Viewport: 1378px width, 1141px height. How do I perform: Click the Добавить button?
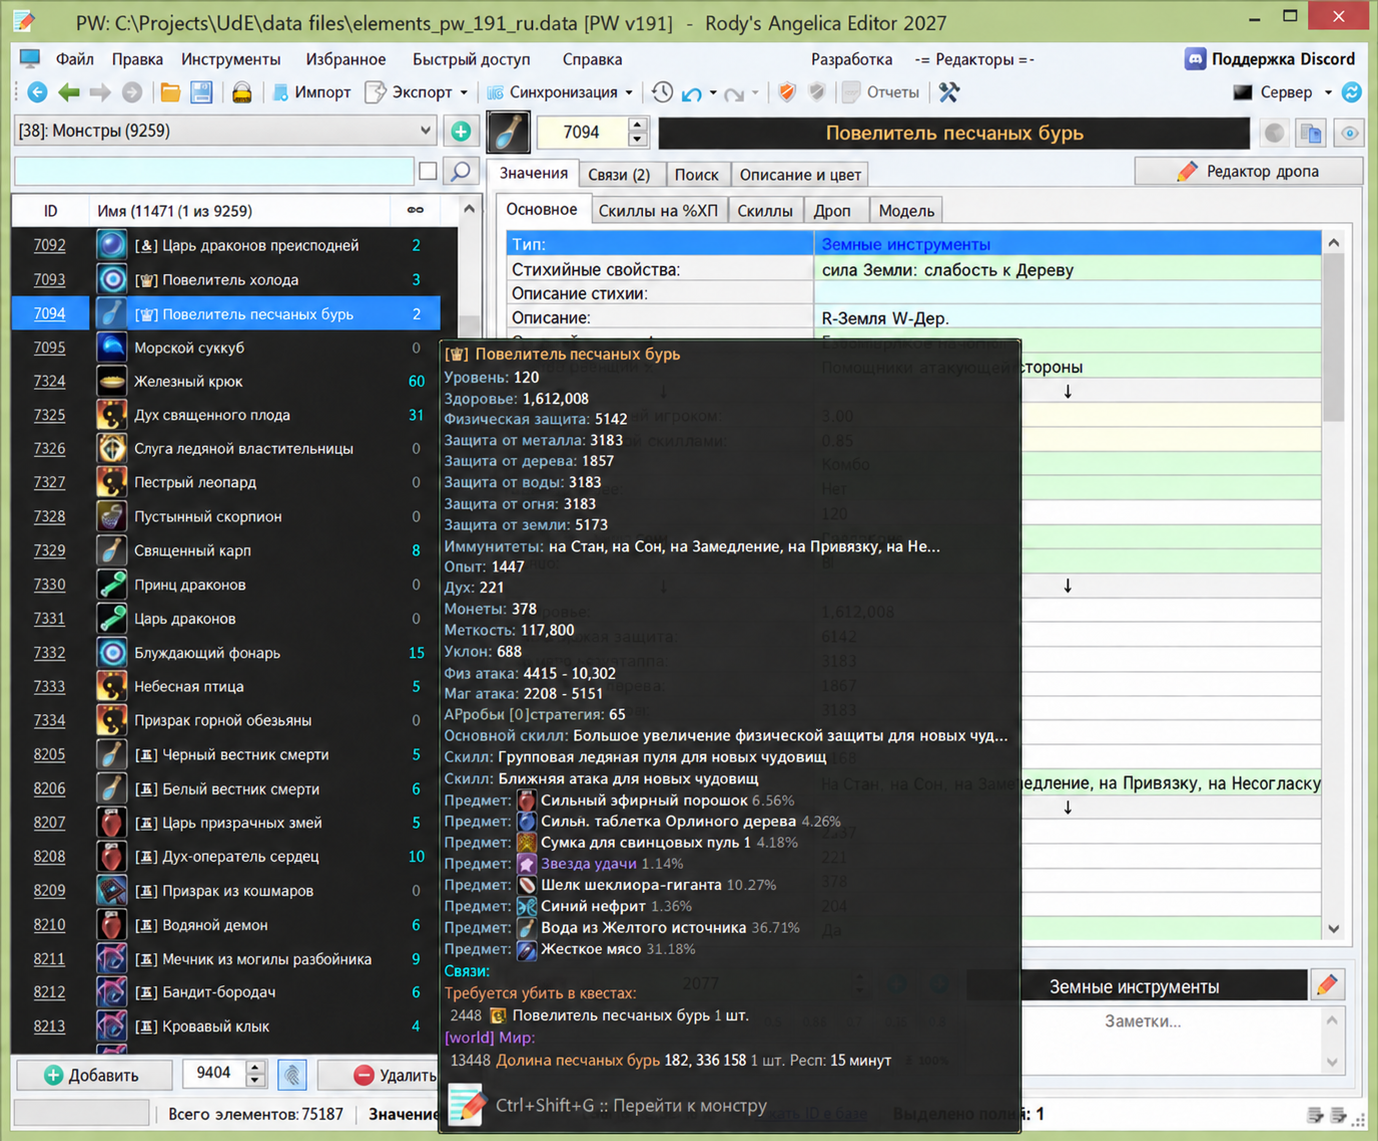point(92,1075)
